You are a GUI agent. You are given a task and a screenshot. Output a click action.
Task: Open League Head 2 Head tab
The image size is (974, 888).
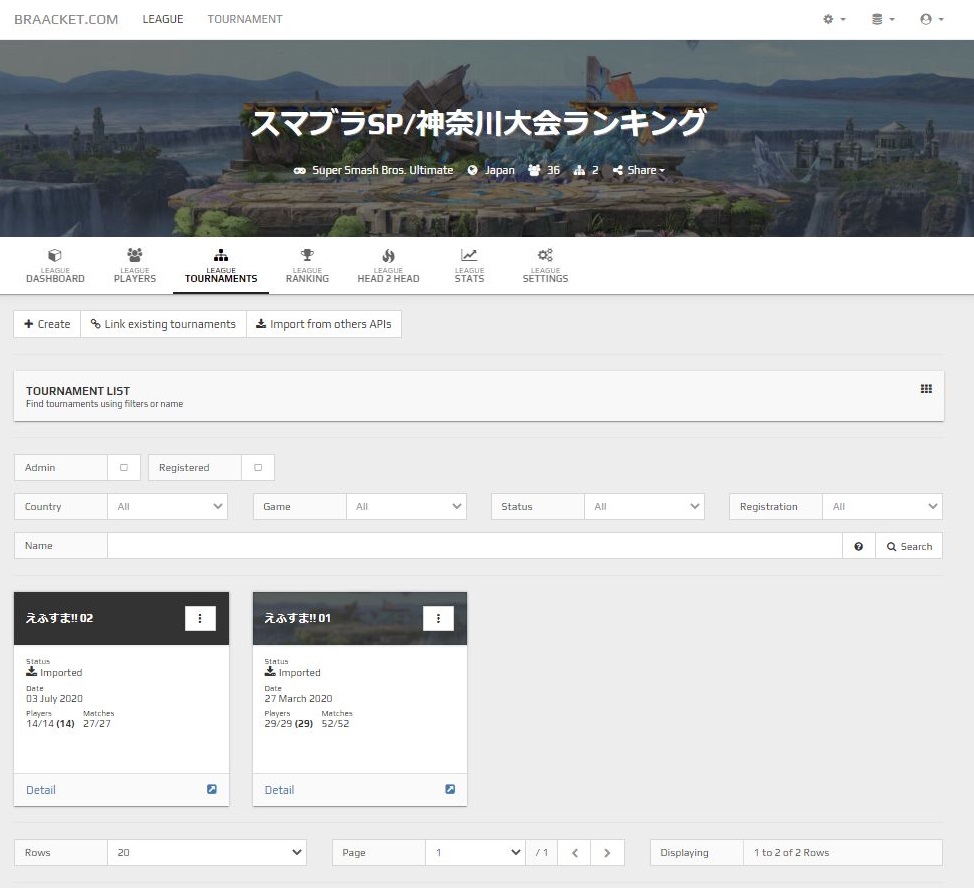pos(388,266)
